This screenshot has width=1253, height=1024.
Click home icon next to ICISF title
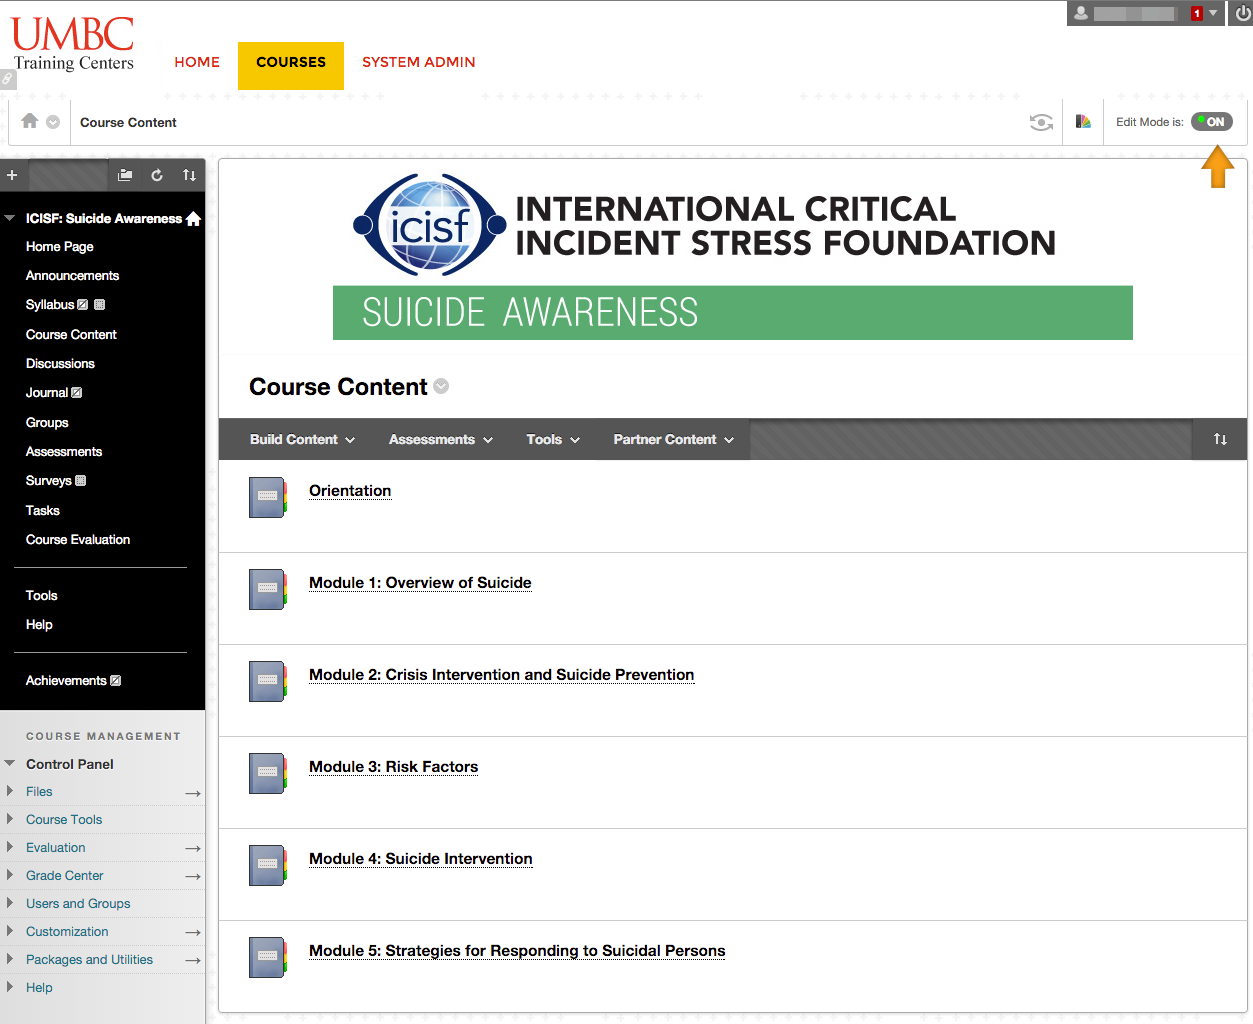point(194,218)
